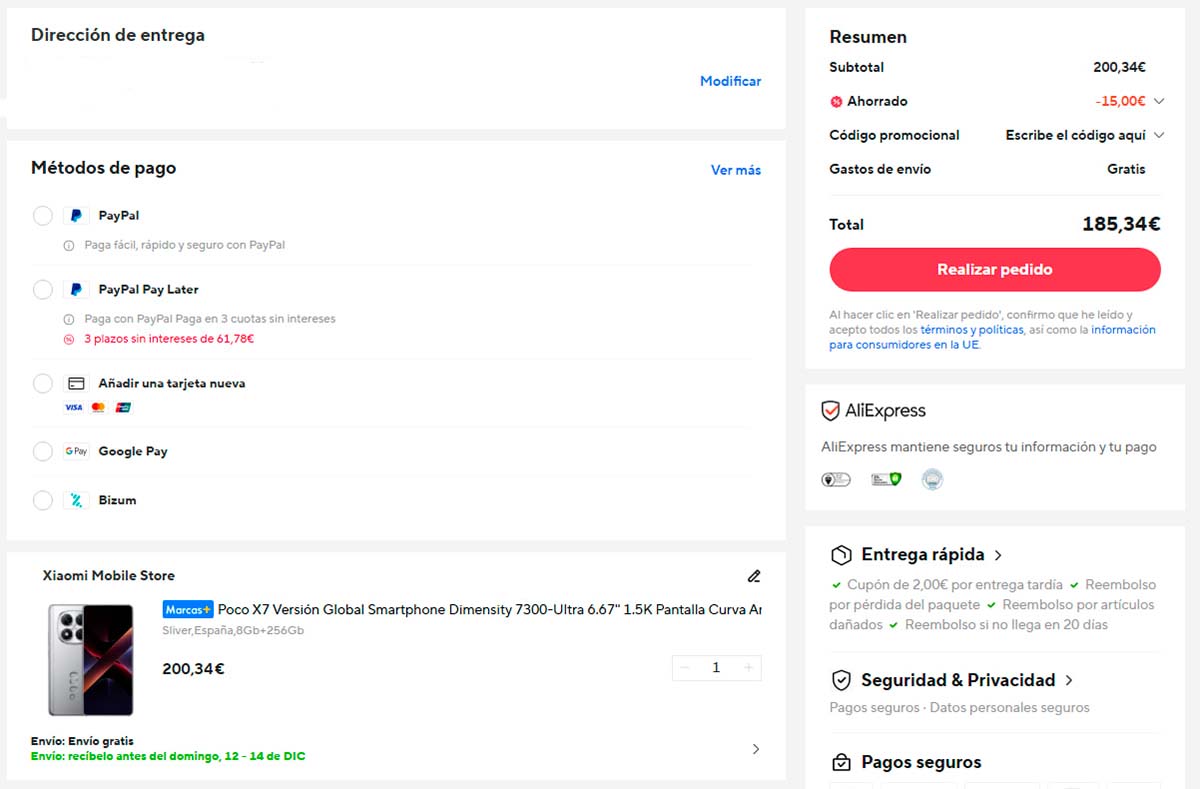Open the Seguridad & Privacidad section
The height and width of the screenshot is (789, 1200).
[x=958, y=680]
